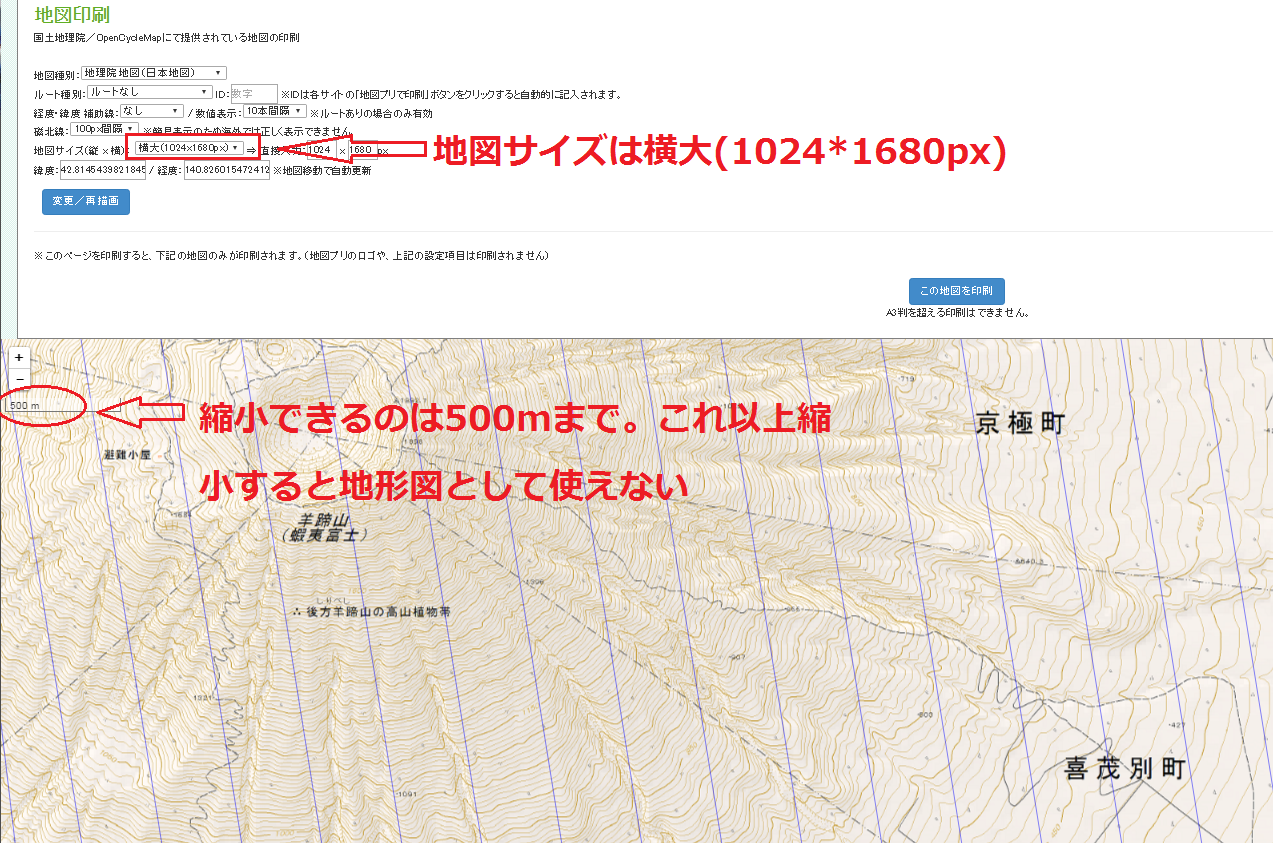Click the この地図を印刷 print button
Viewport: 1273px width, 843px height.
pyautogui.click(x=956, y=291)
